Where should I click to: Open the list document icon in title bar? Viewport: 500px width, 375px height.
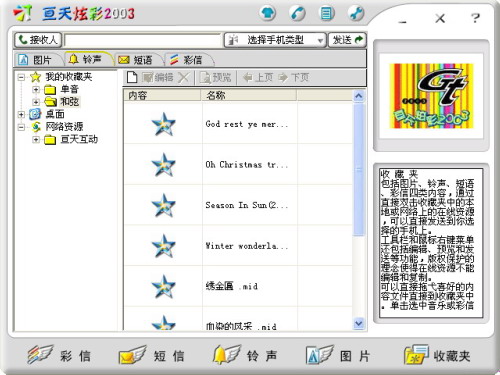tap(326, 14)
